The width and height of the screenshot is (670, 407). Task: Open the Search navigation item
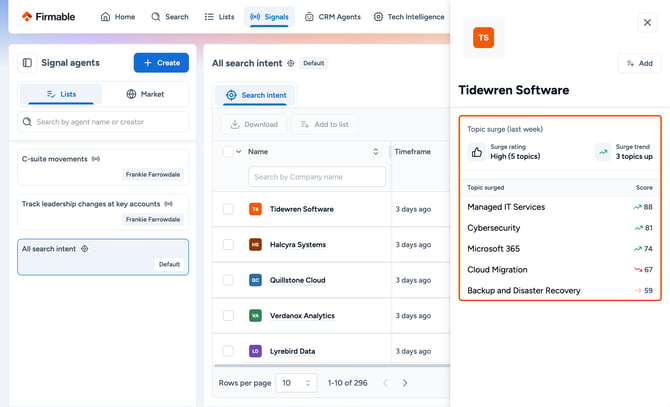pyautogui.click(x=170, y=17)
